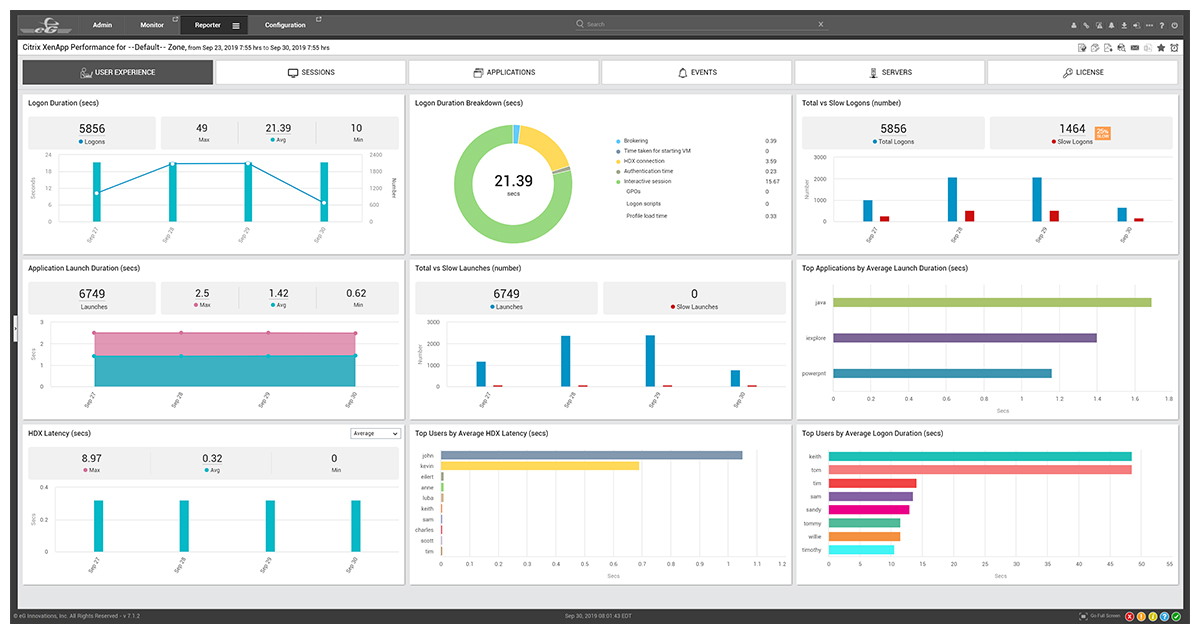Click the green normal status icon
This screenshot has width=1200, height=634.
click(x=1176, y=616)
